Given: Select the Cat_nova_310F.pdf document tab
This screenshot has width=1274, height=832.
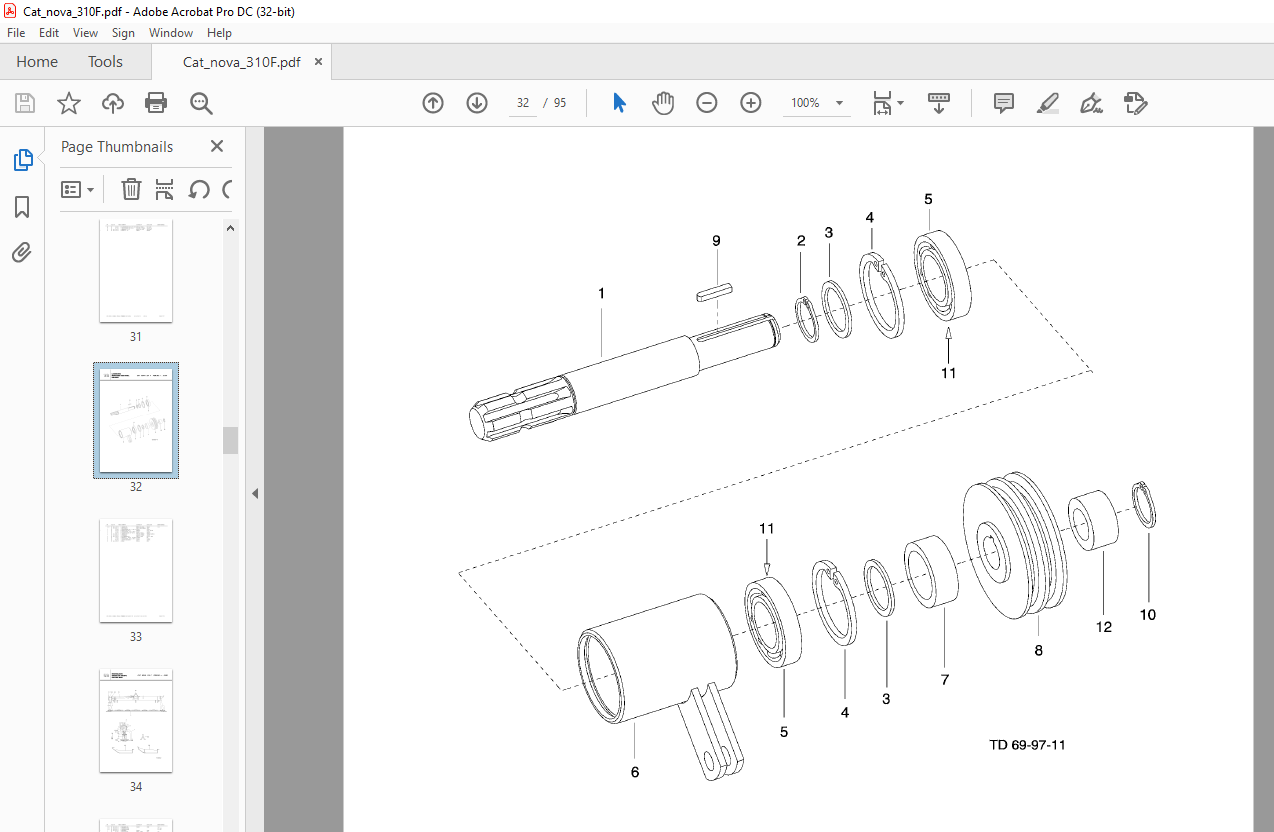Looking at the screenshot, I should pyautogui.click(x=241, y=62).
